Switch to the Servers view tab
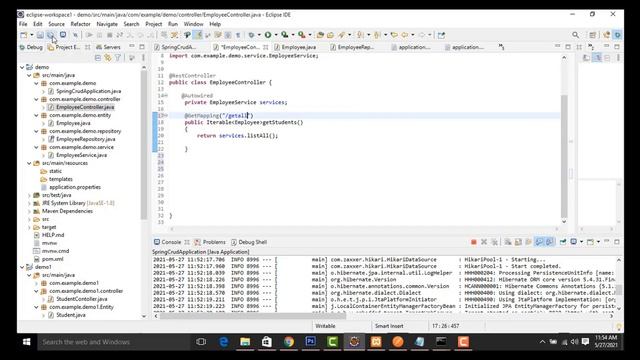Screen dimensions: 640x360 pyautogui.click(x=108, y=47)
